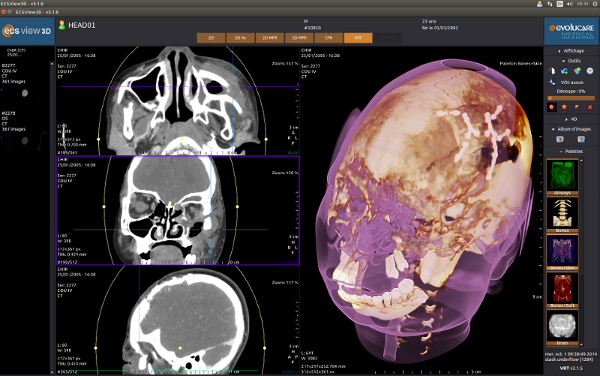Screen dimensions: 600x376
Task: Switch to the CPR view tab
Action: point(329,38)
